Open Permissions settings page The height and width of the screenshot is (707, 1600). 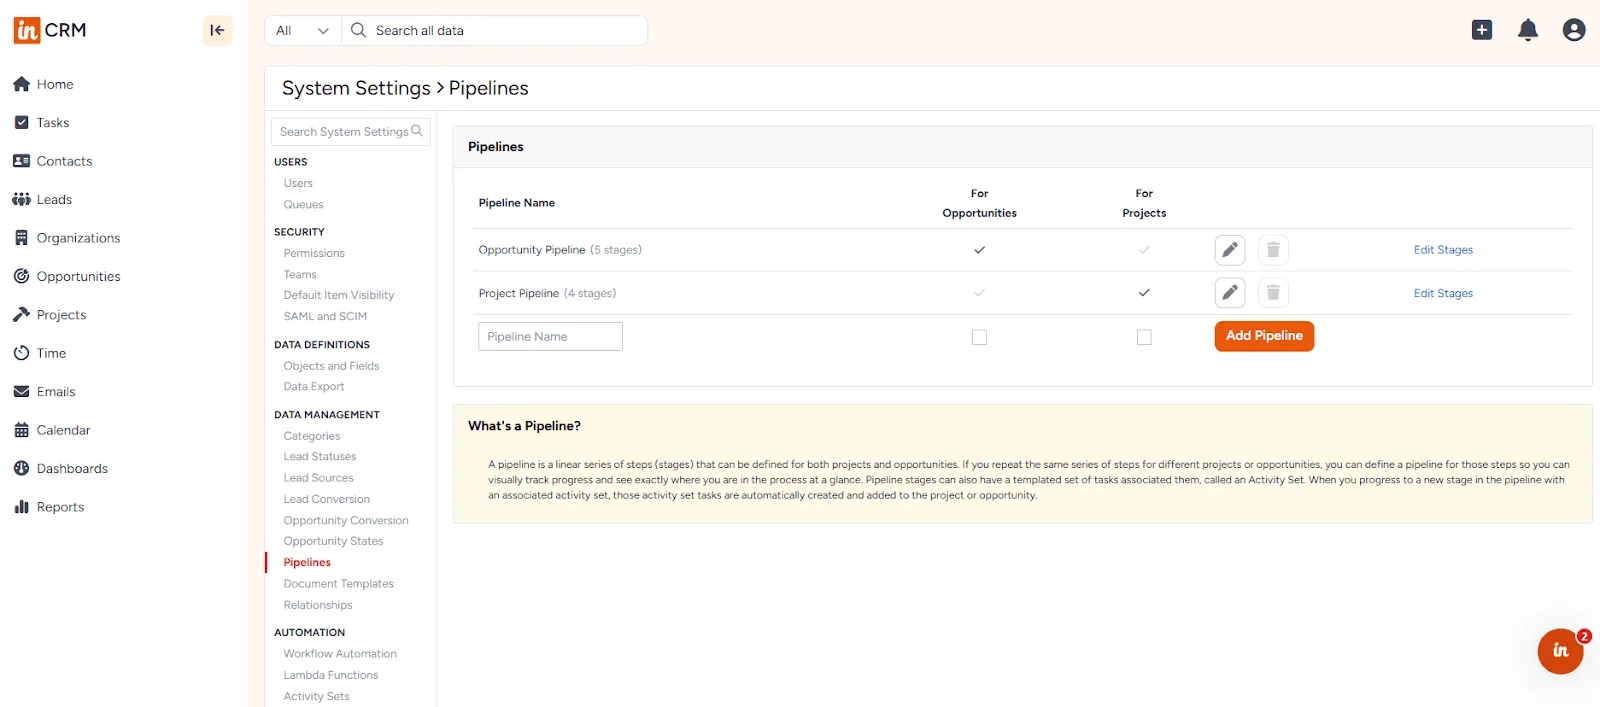314,253
